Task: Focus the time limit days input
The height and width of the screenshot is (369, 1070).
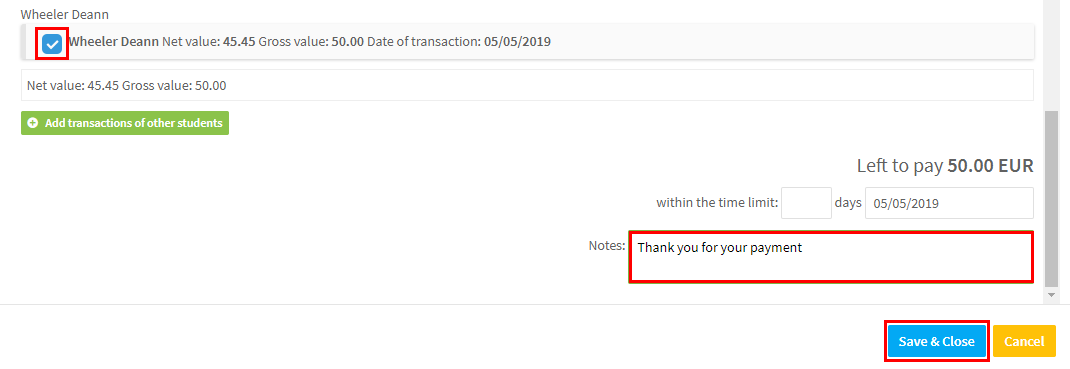Action: pos(806,203)
